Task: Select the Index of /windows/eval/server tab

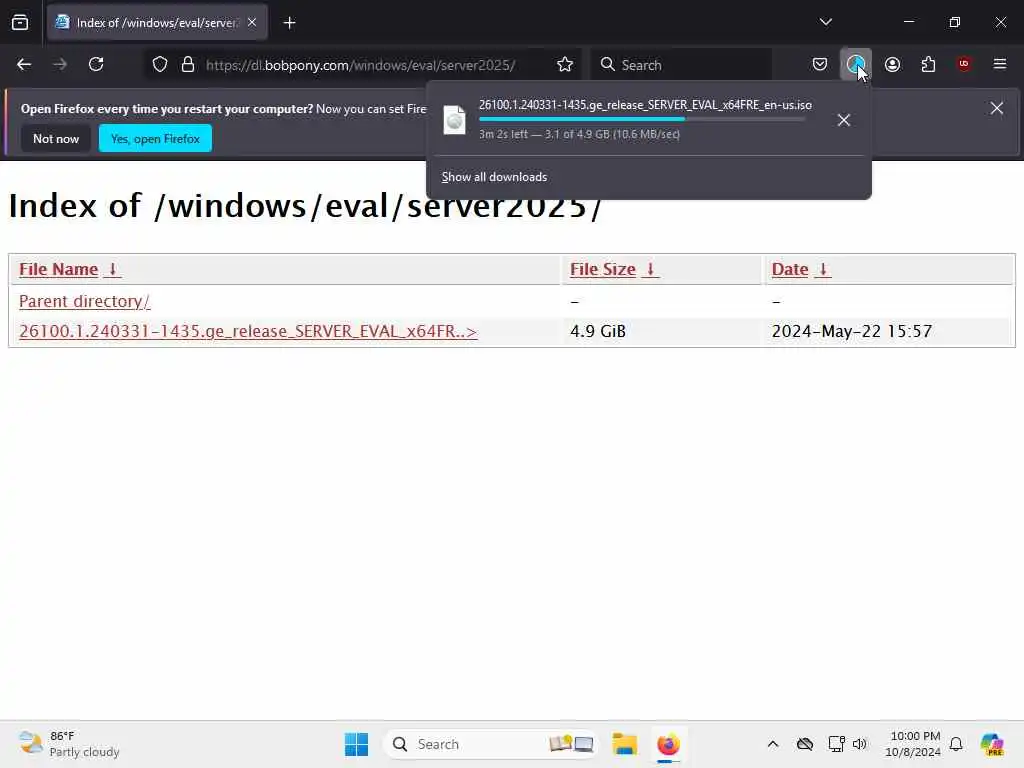Action: click(x=157, y=22)
